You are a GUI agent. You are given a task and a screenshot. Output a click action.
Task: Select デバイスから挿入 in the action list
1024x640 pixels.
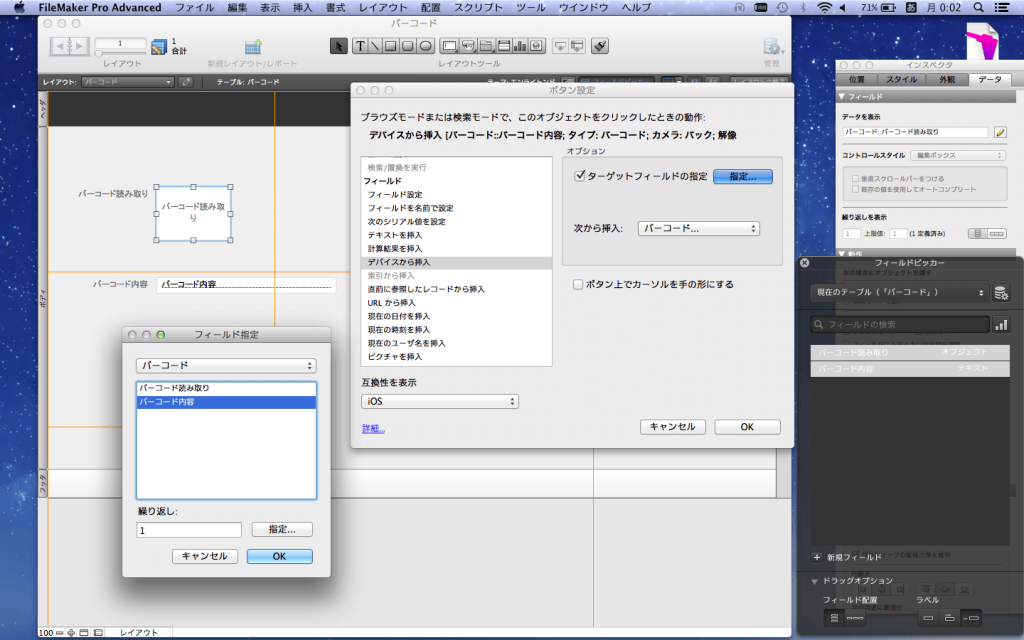point(400,261)
